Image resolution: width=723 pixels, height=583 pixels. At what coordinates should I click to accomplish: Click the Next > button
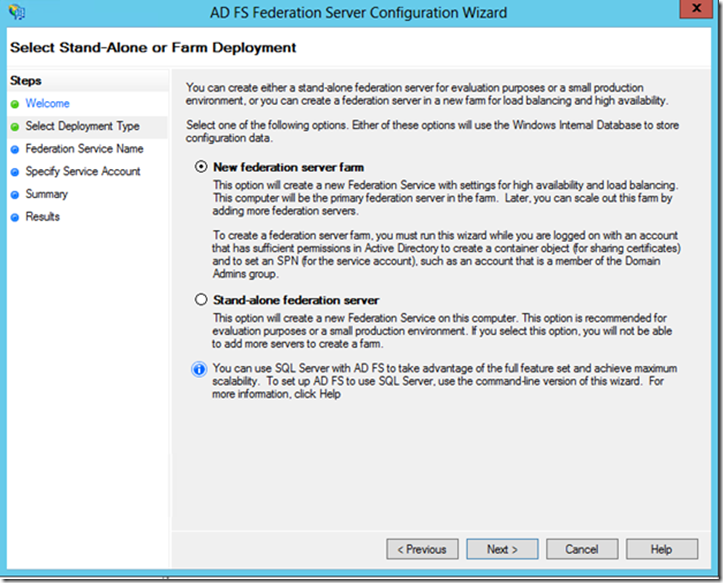(502, 549)
